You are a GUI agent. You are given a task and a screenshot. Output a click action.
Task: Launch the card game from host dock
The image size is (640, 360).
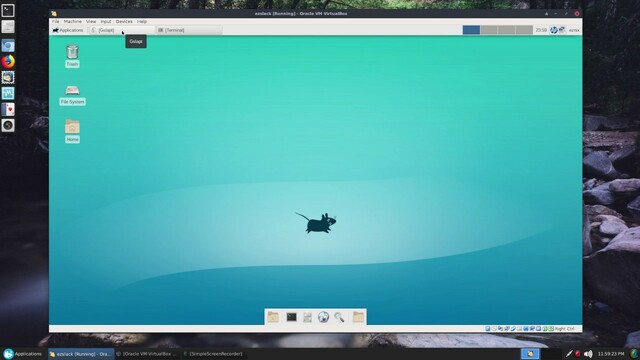[x=8, y=109]
